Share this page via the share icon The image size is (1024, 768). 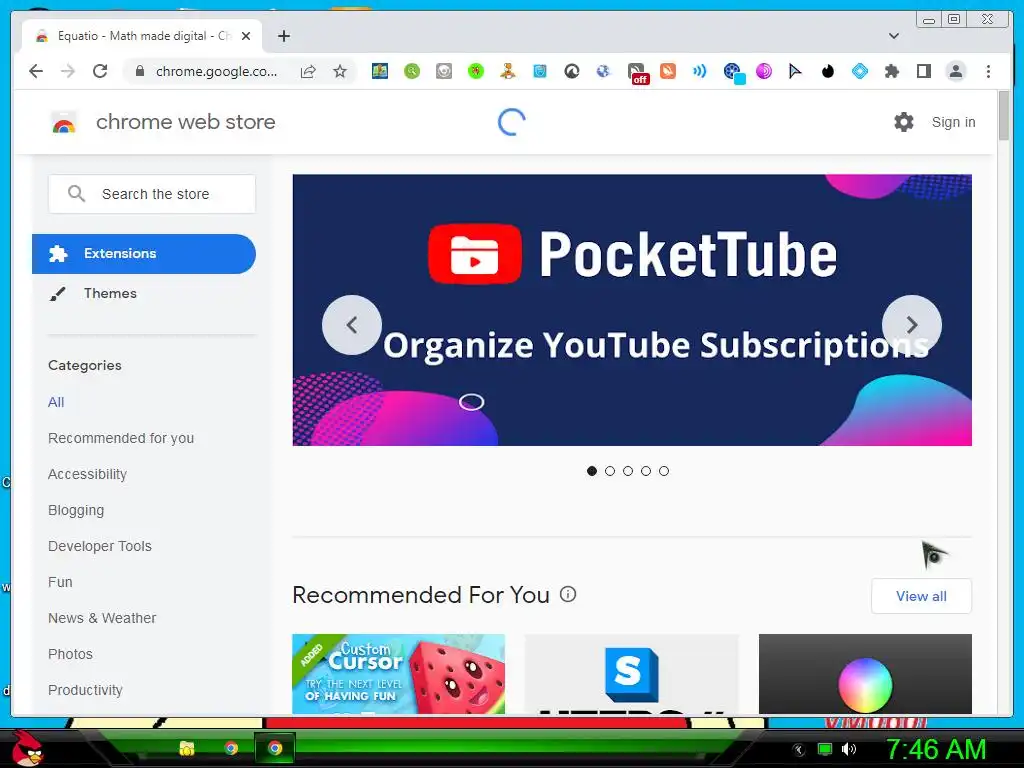308,71
